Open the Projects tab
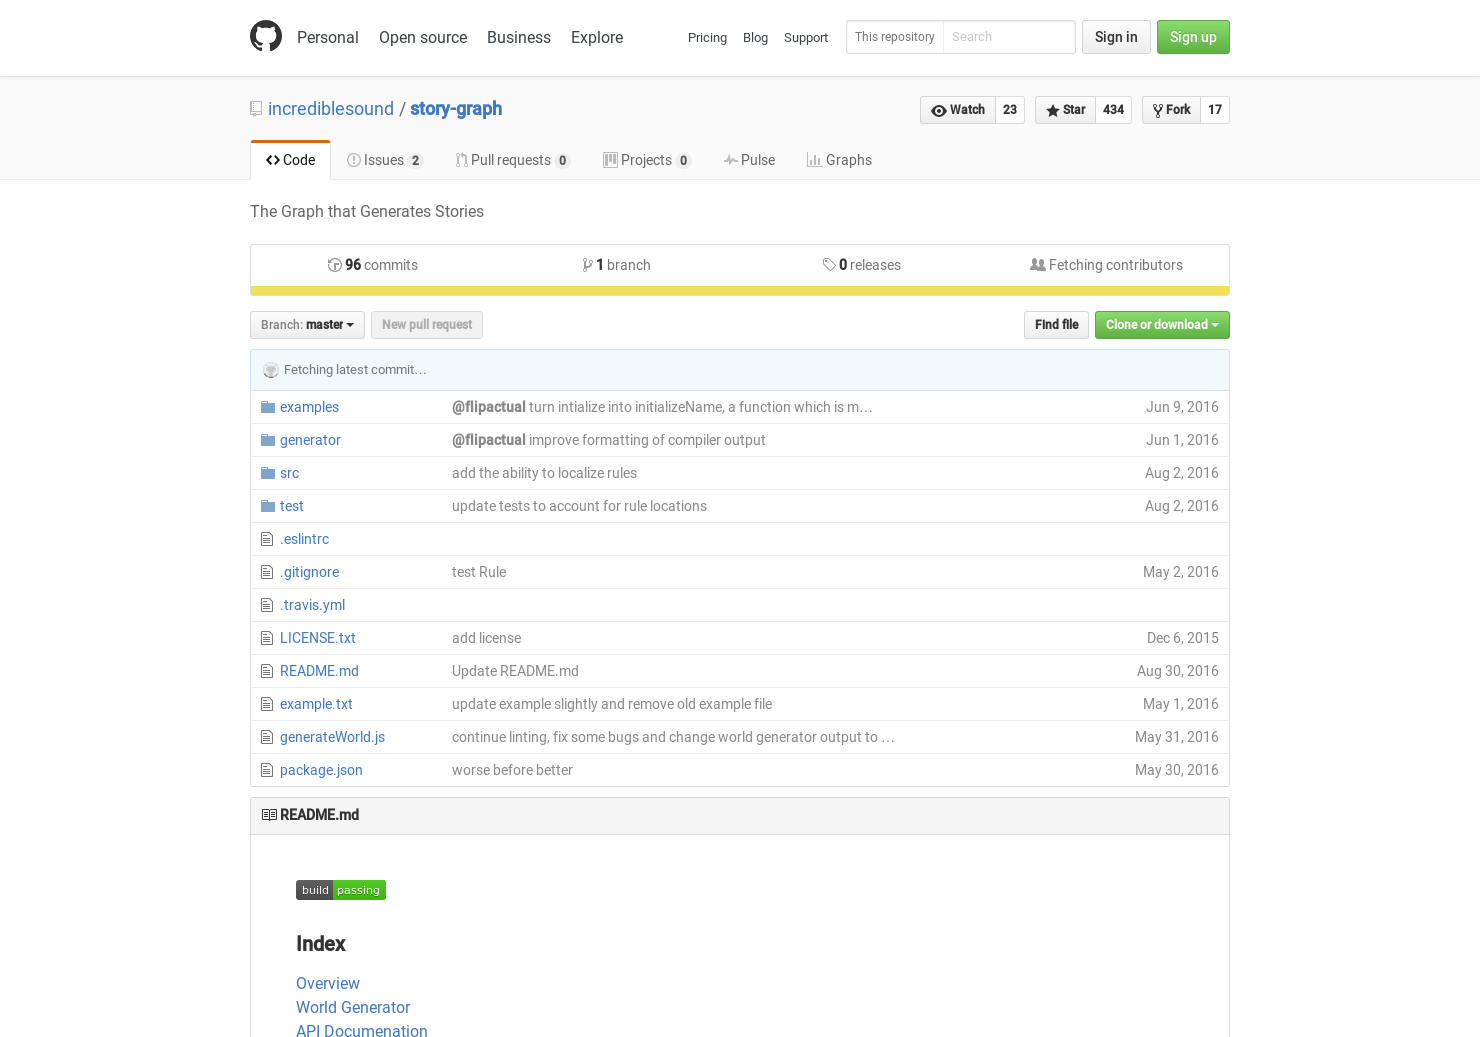This screenshot has height=1037, width=1480. coord(647,160)
